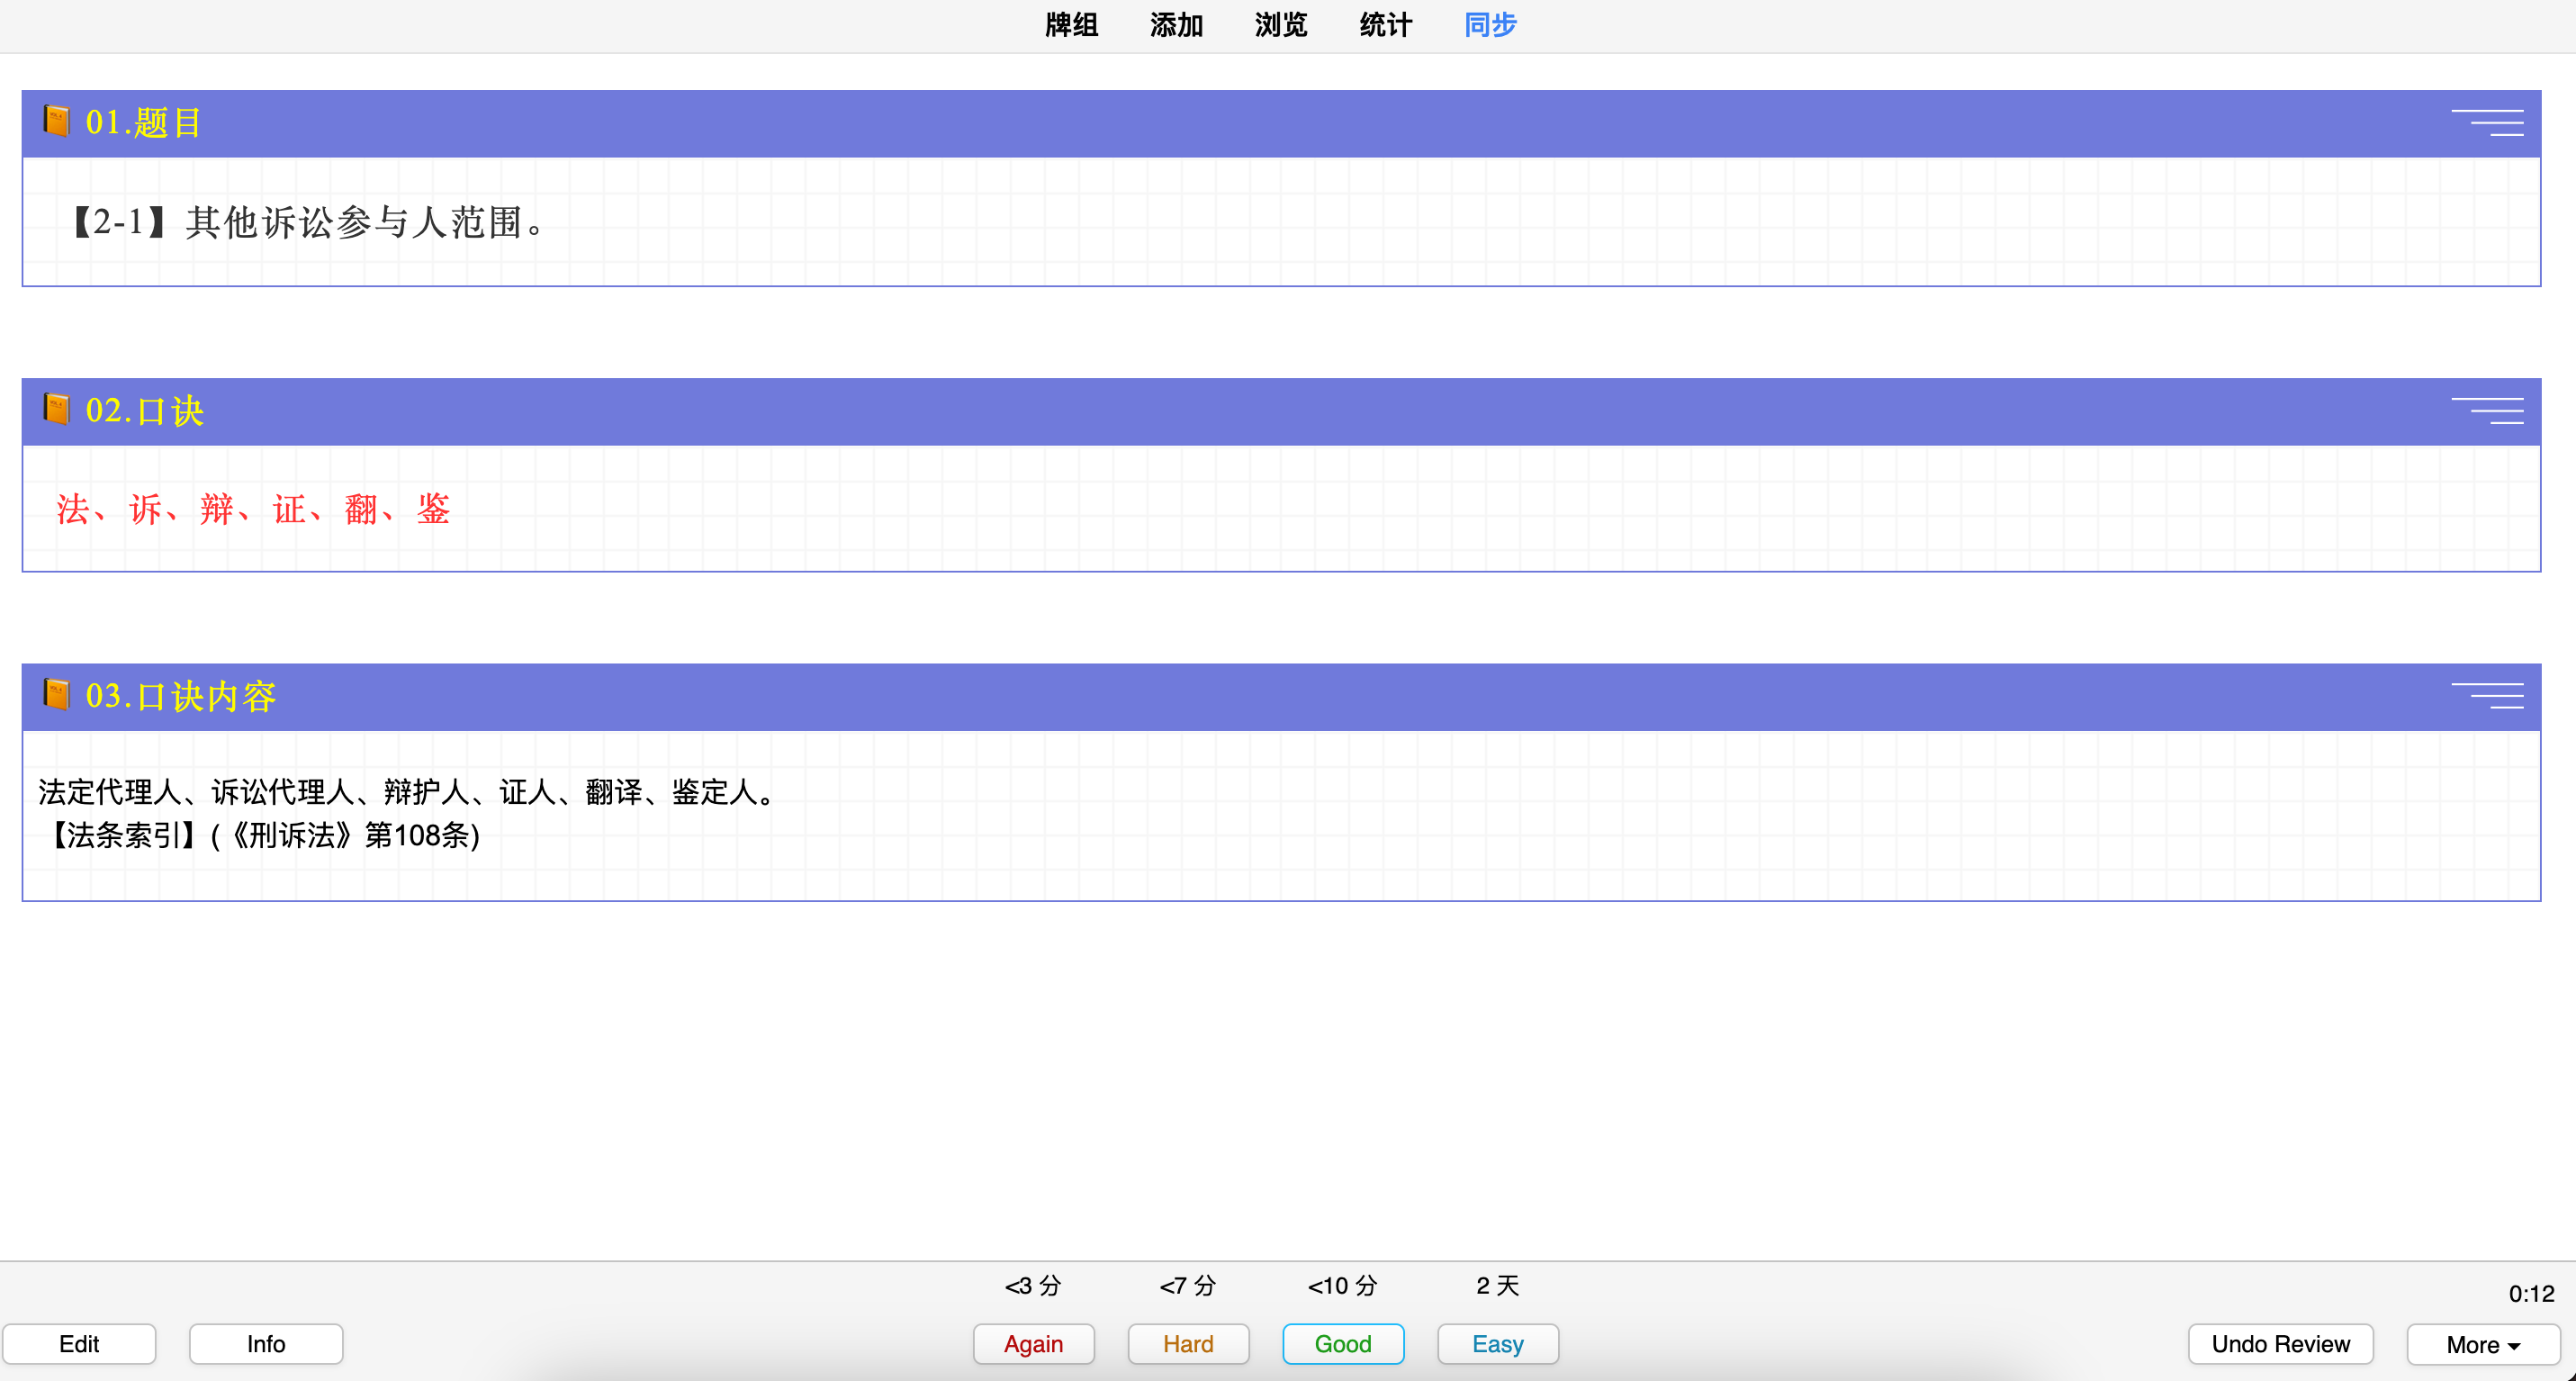Viewport: 2576px width, 1381px height.
Task: Click the 01.题目 section header title
Action: click(144, 122)
